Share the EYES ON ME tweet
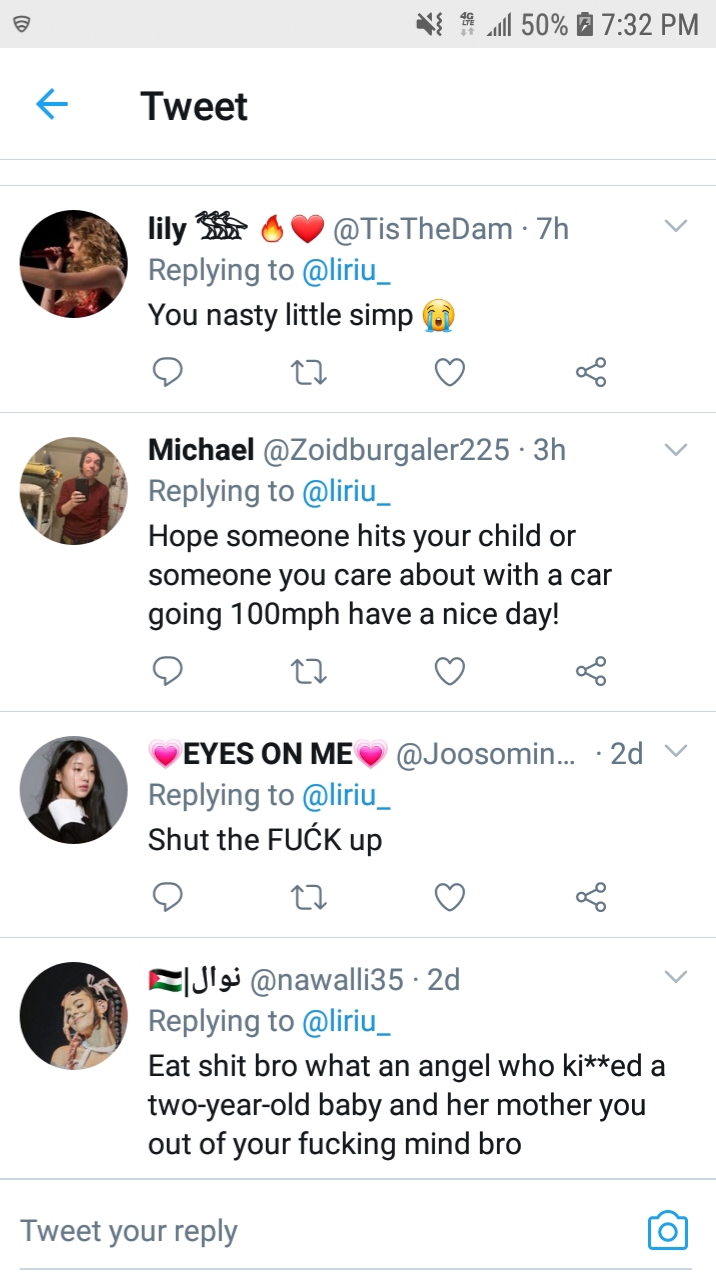Viewport: 716px width, 1280px height. tap(591, 897)
